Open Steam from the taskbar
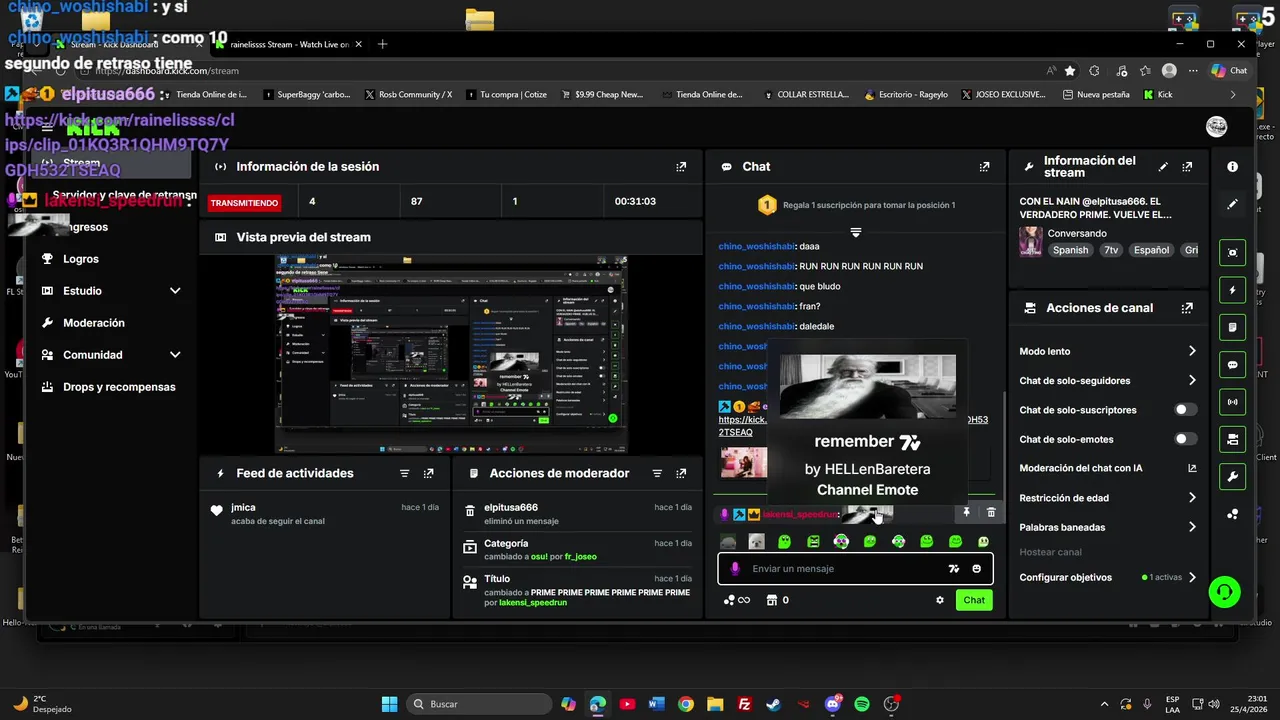1280x720 pixels. (774, 704)
